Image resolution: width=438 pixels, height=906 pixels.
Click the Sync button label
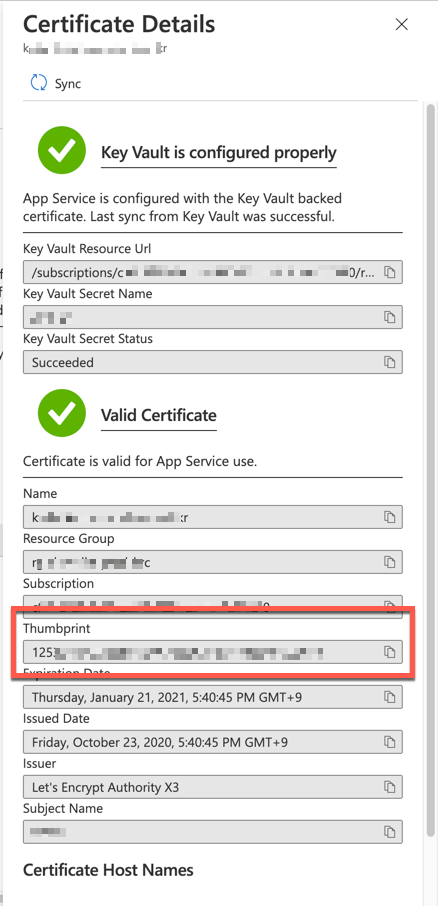click(x=68, y=84)
